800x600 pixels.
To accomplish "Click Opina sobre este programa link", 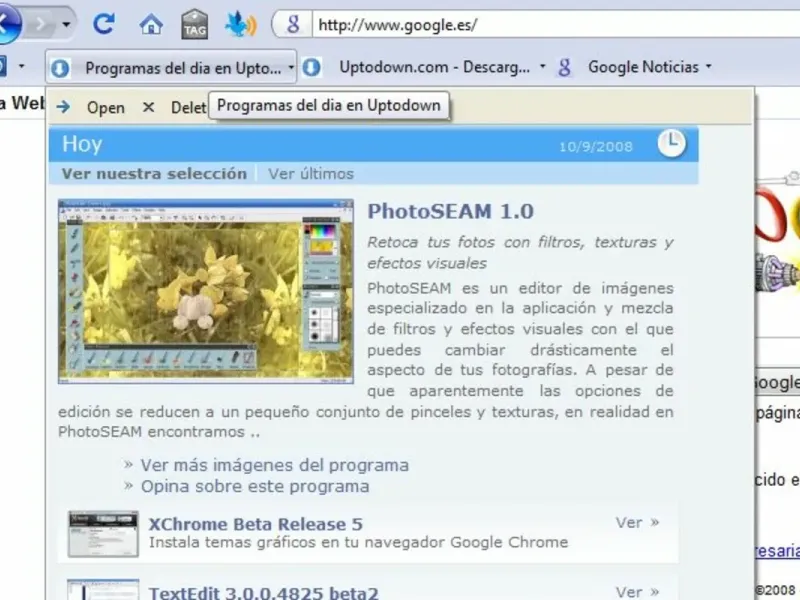I will (x=255, y=486).
